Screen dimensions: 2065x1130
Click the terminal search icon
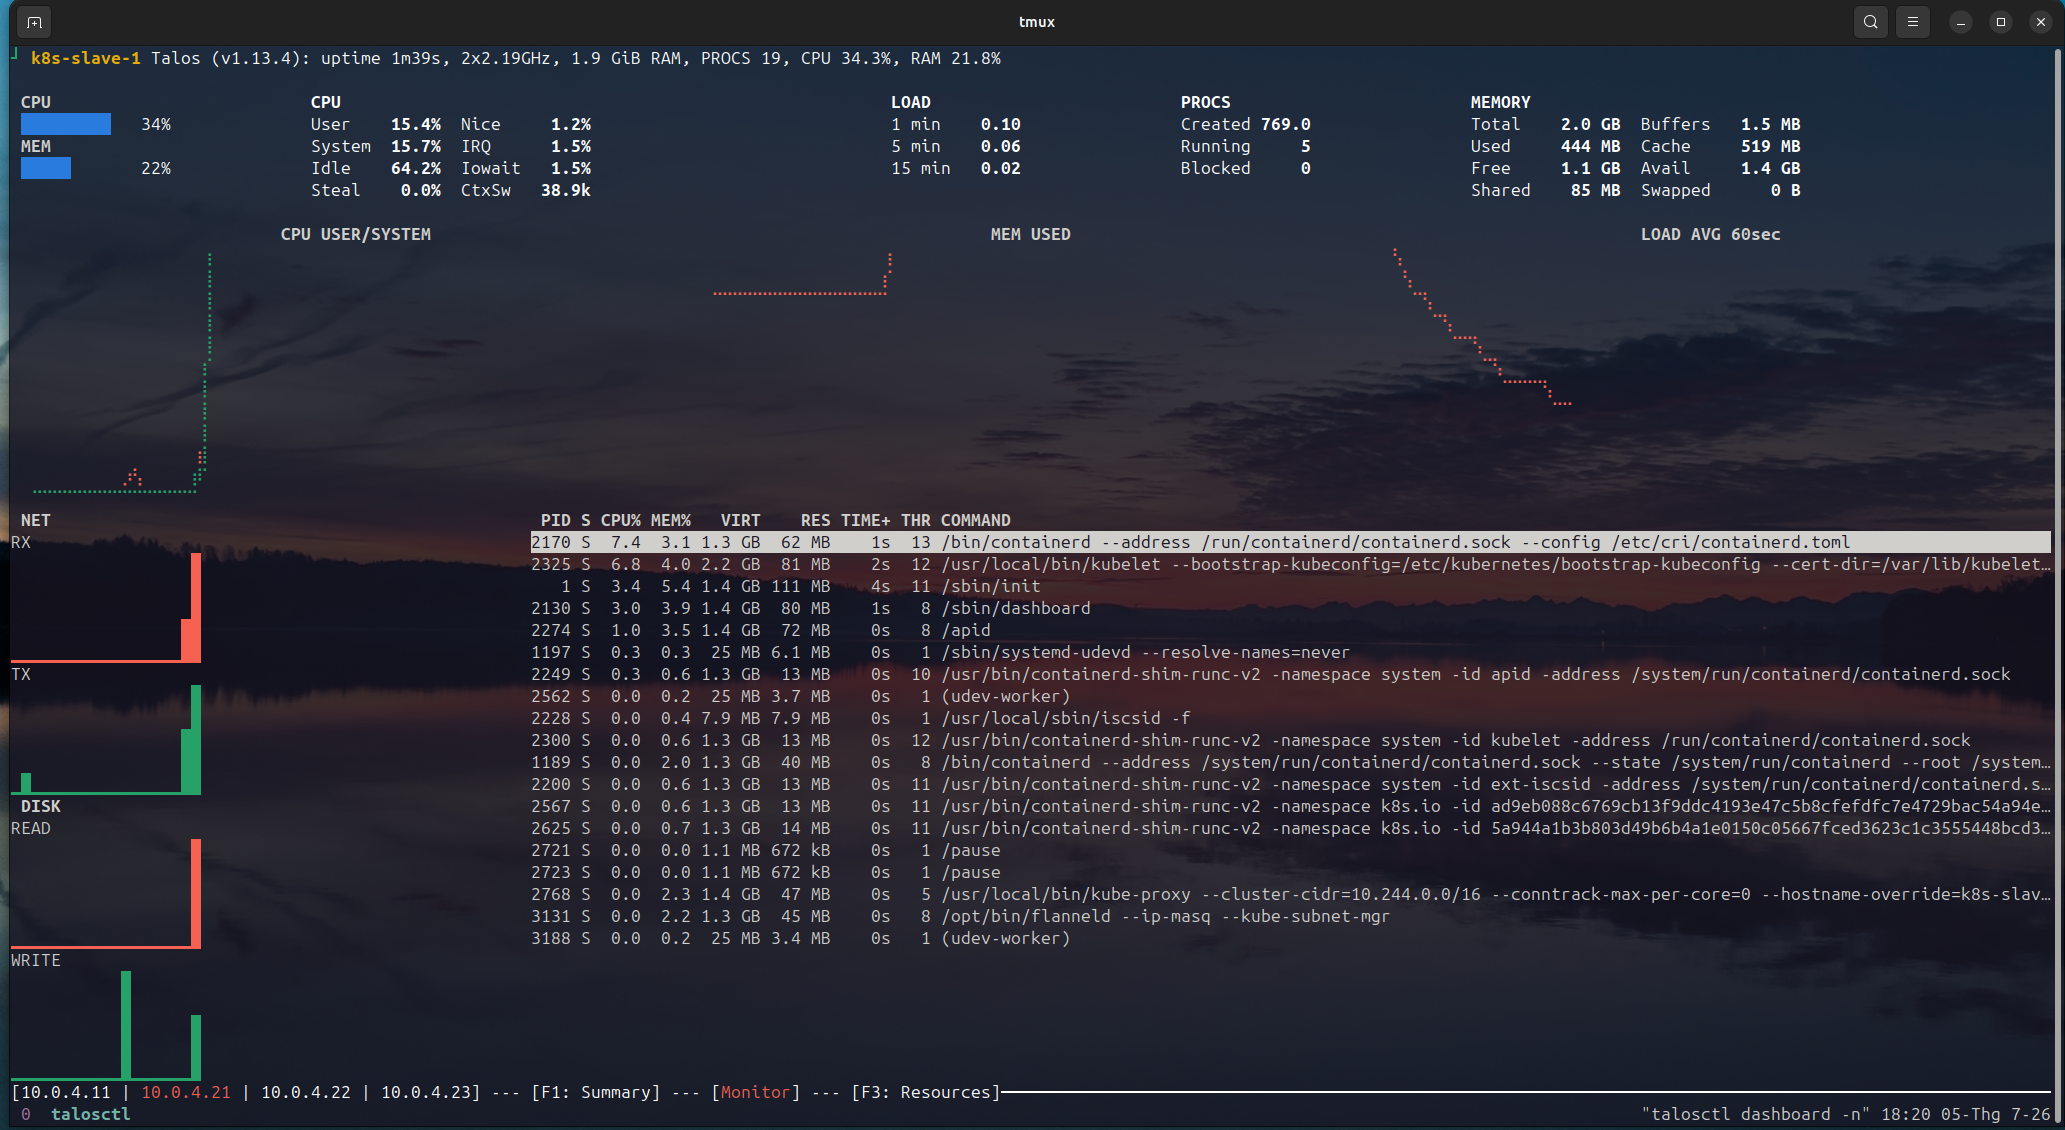[1870, 22]
